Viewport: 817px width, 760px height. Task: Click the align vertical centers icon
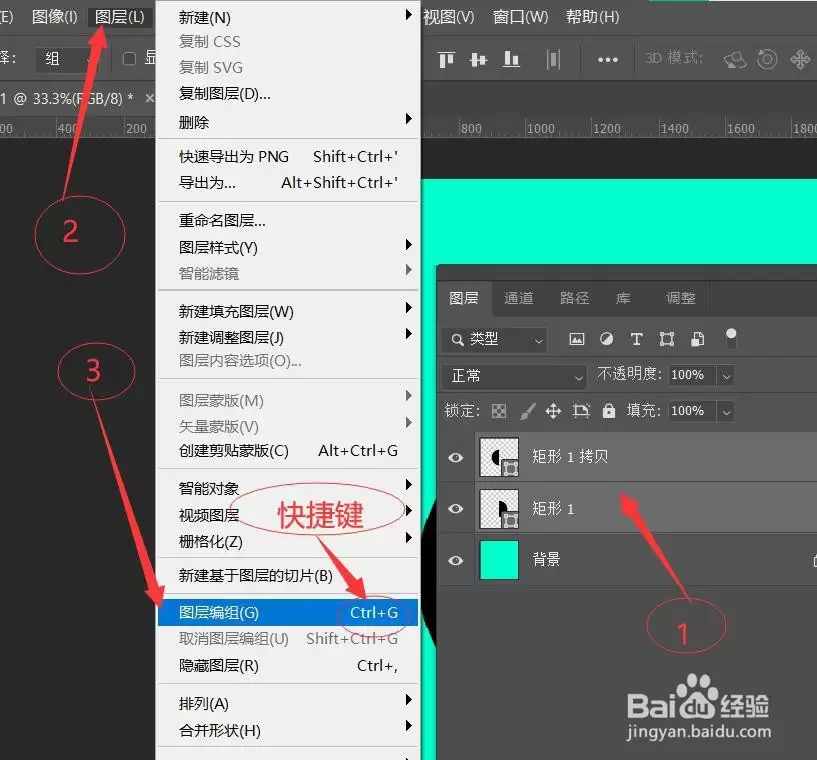pyautogui.click(x=478, y=59)
